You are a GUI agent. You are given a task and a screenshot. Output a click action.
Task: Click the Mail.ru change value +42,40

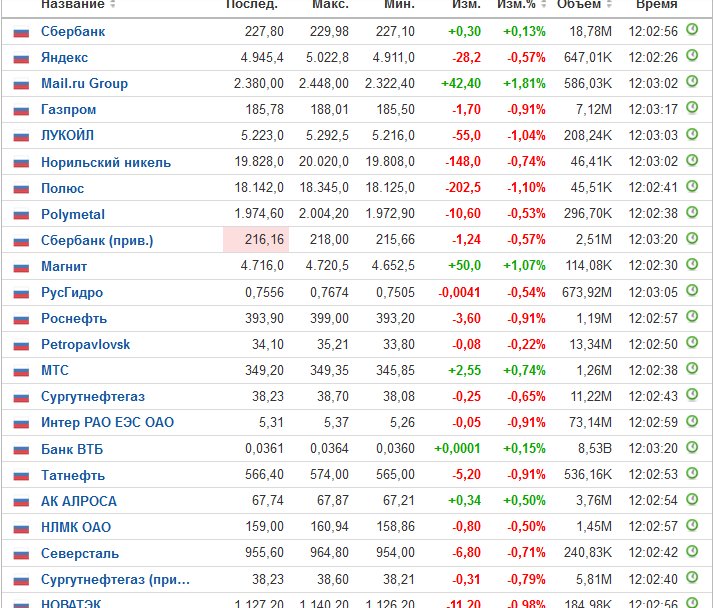pyautogui.click(x=461, y=83)
